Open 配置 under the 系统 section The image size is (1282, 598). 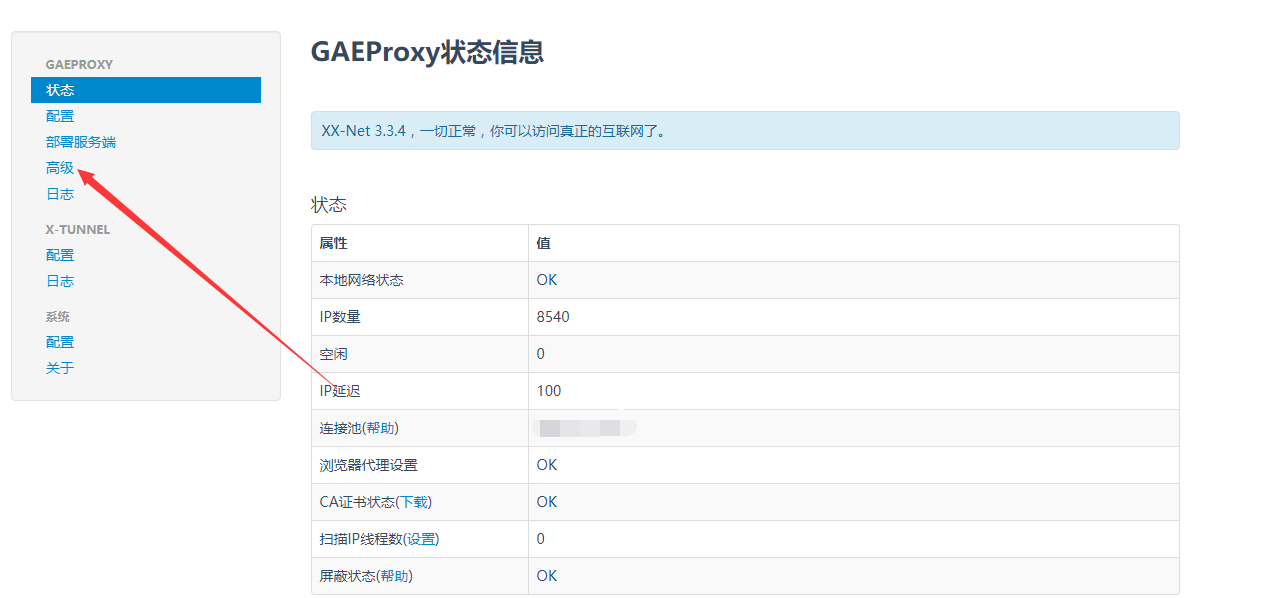(58, 341)
